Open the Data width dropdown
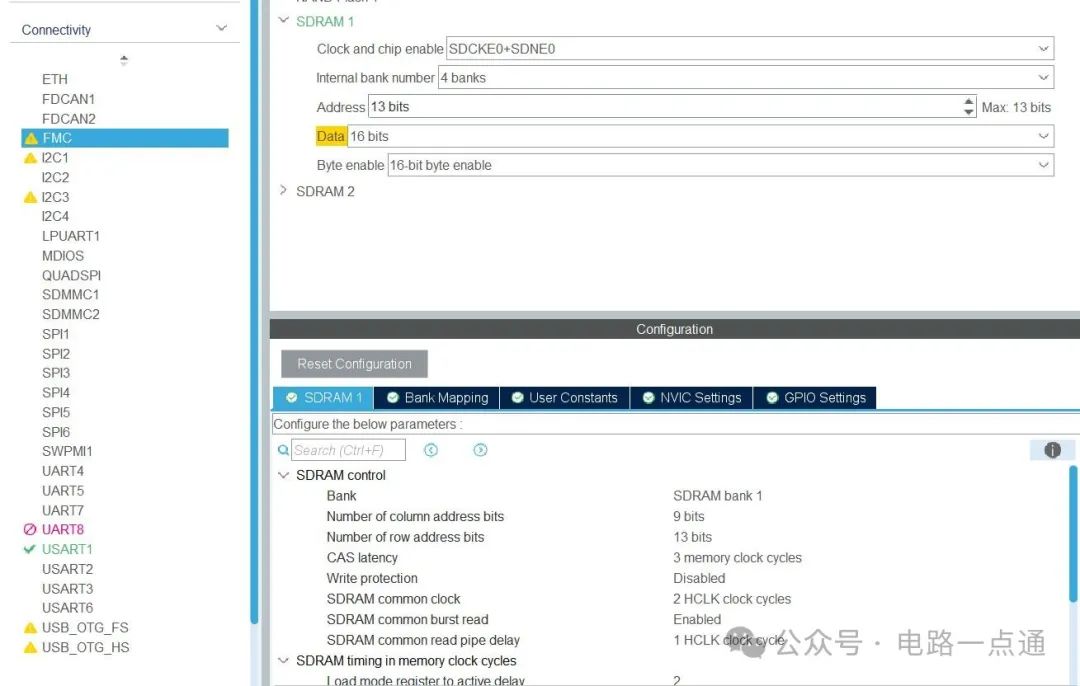Viewport: 1080px width, 686px height. click(x=1043, y=136)
